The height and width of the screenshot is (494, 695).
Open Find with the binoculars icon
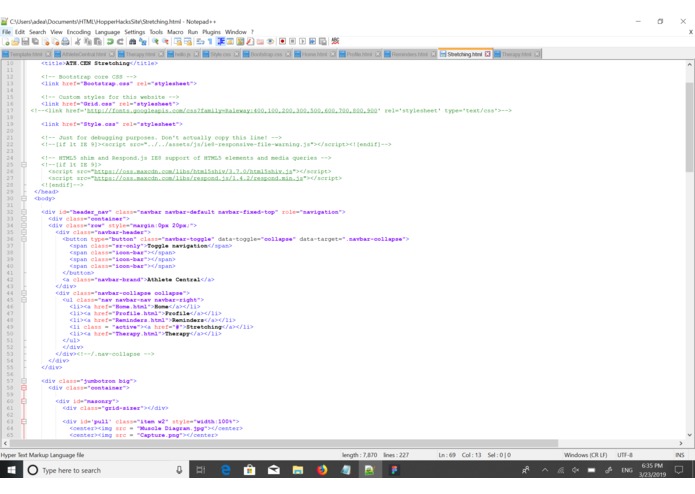coord(132,42)
